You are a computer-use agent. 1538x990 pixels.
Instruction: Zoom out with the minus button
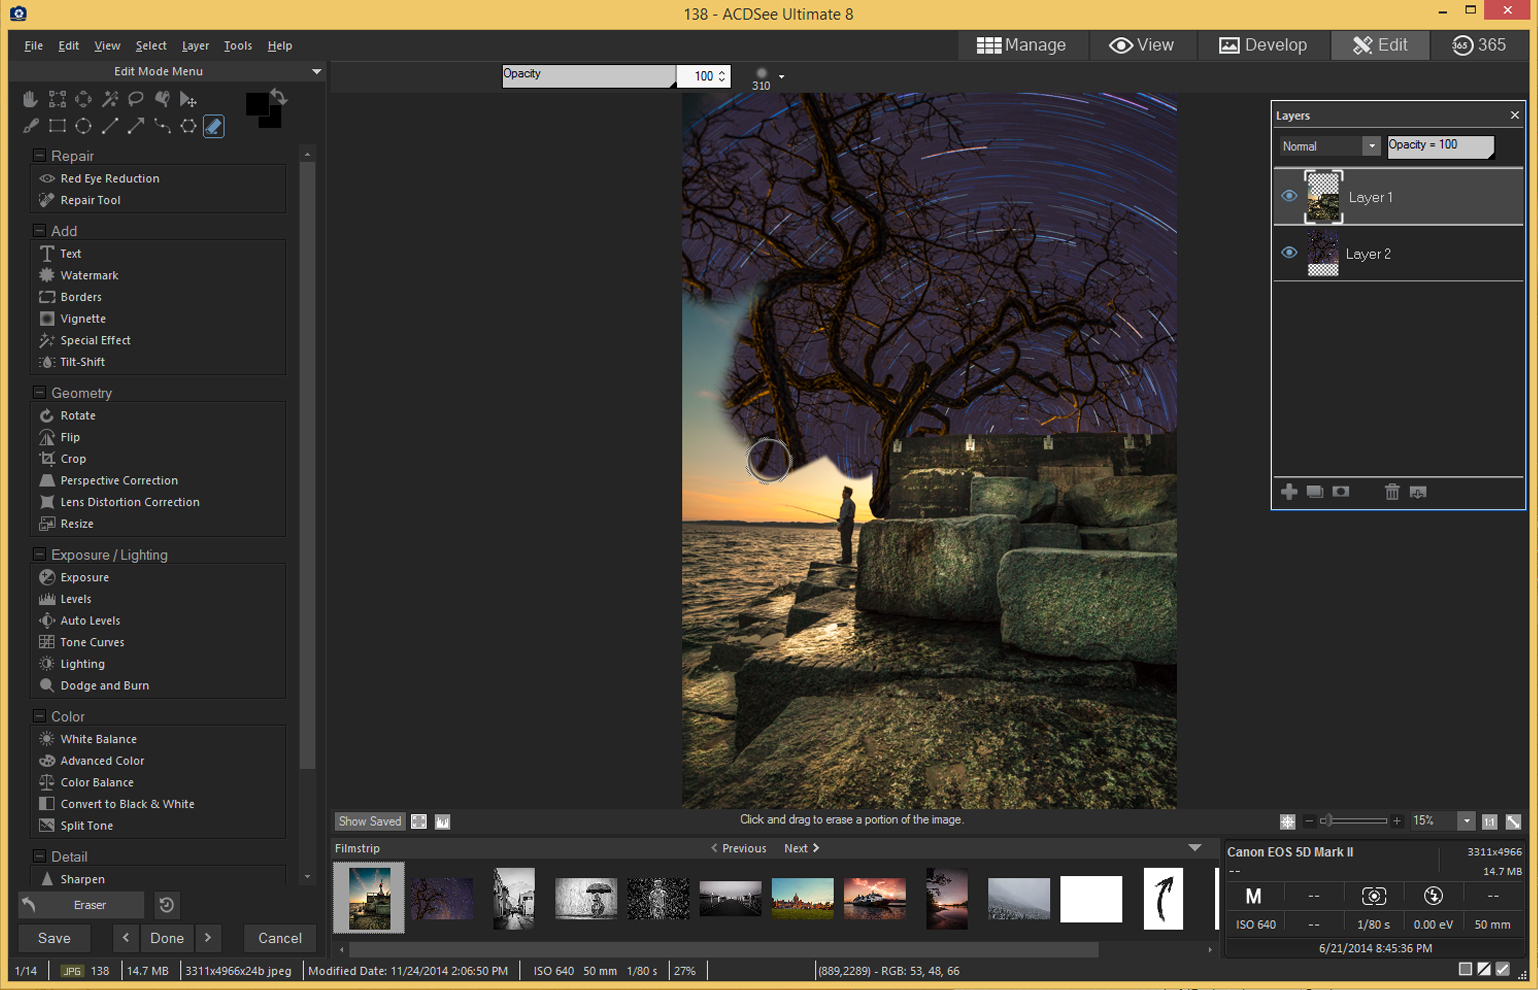click(x=1309, y=821)
